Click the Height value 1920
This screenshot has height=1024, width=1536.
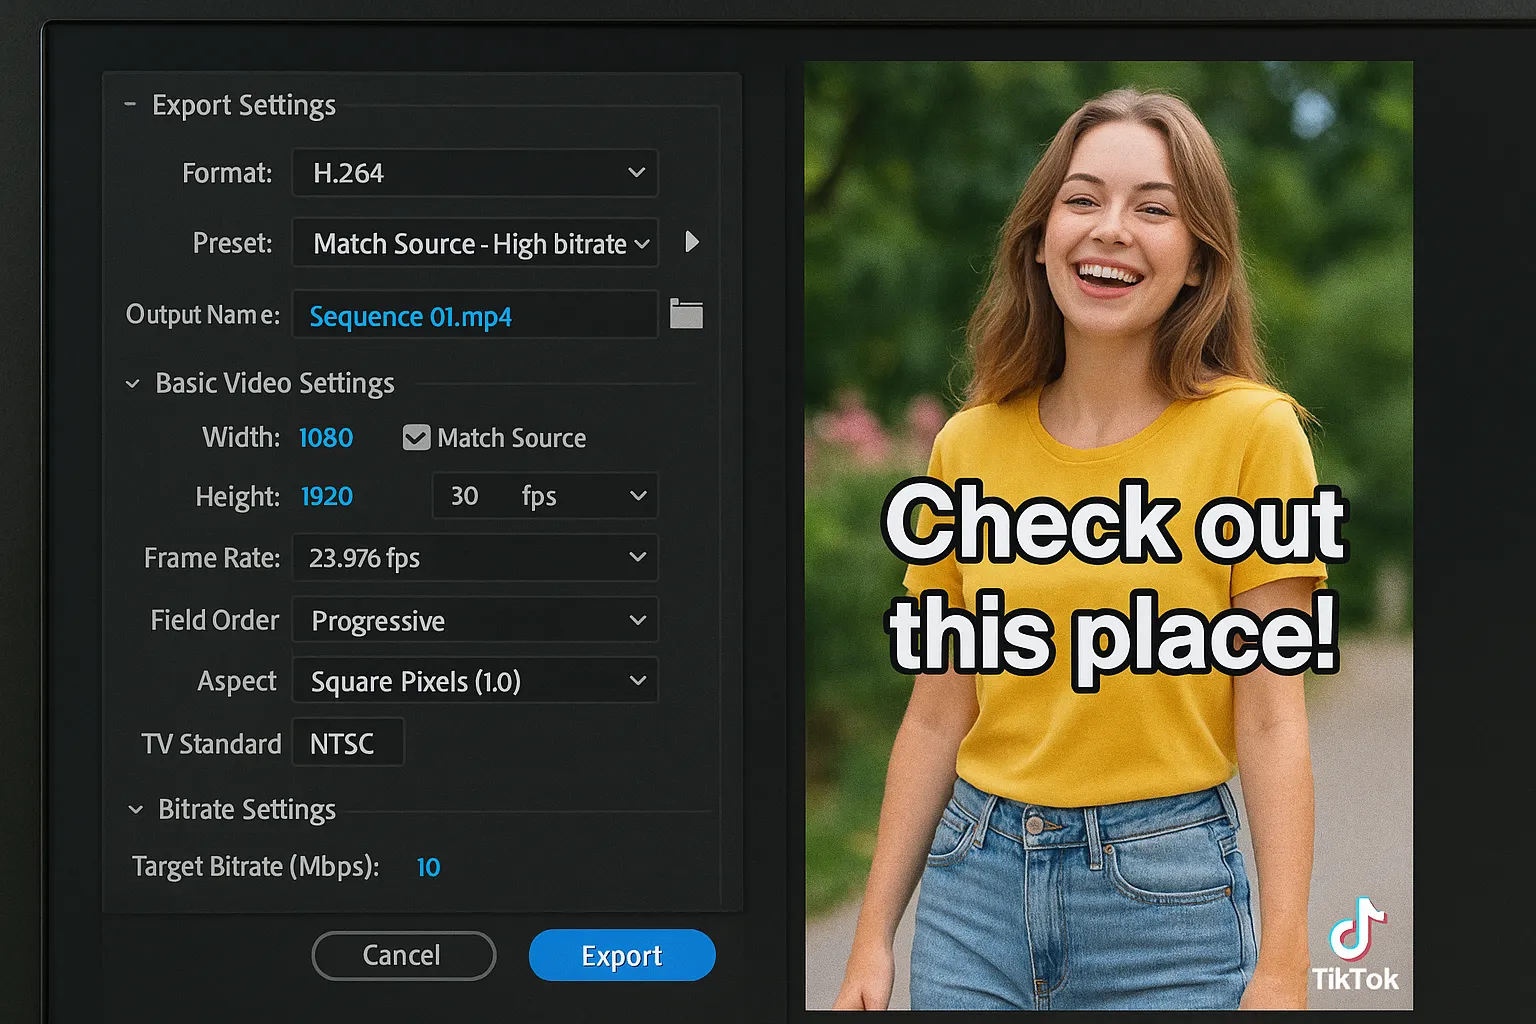tap(327, 497)
